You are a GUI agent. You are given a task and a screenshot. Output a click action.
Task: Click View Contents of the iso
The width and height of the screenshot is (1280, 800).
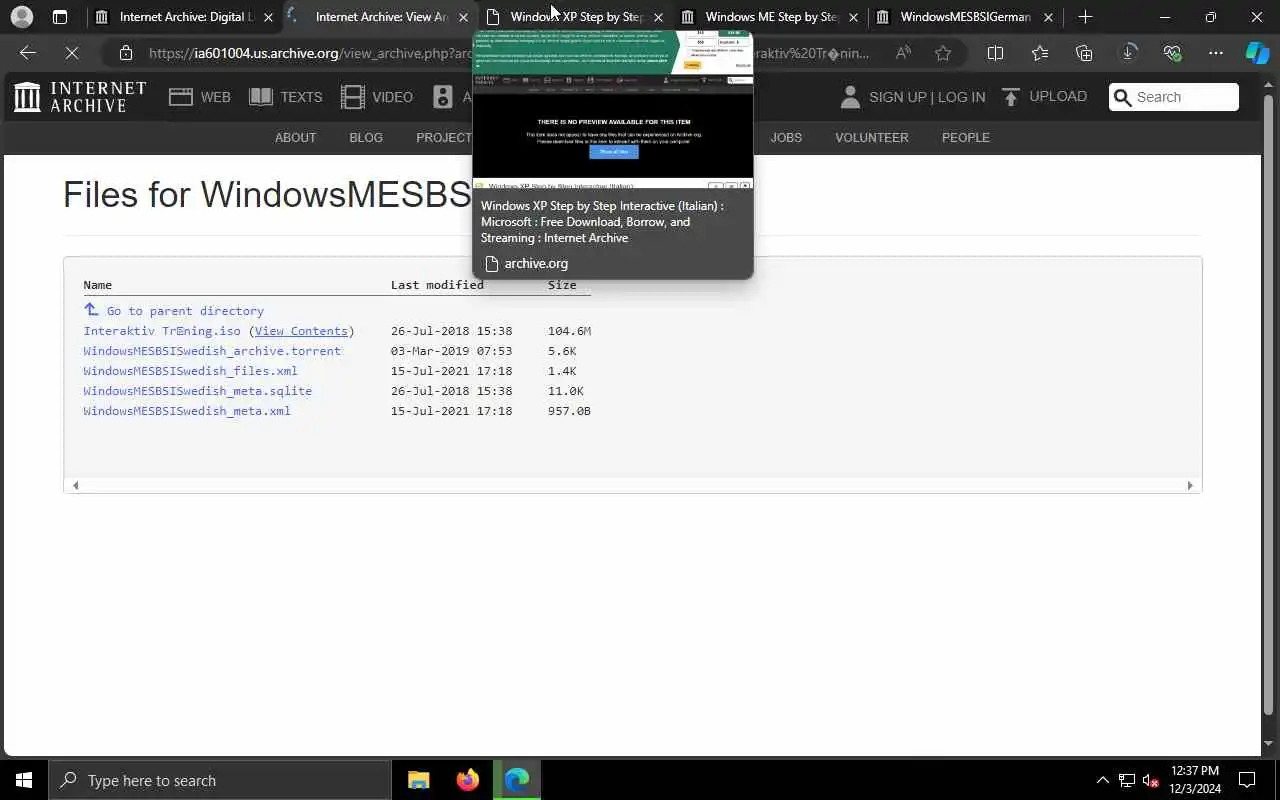pos(301,331)
